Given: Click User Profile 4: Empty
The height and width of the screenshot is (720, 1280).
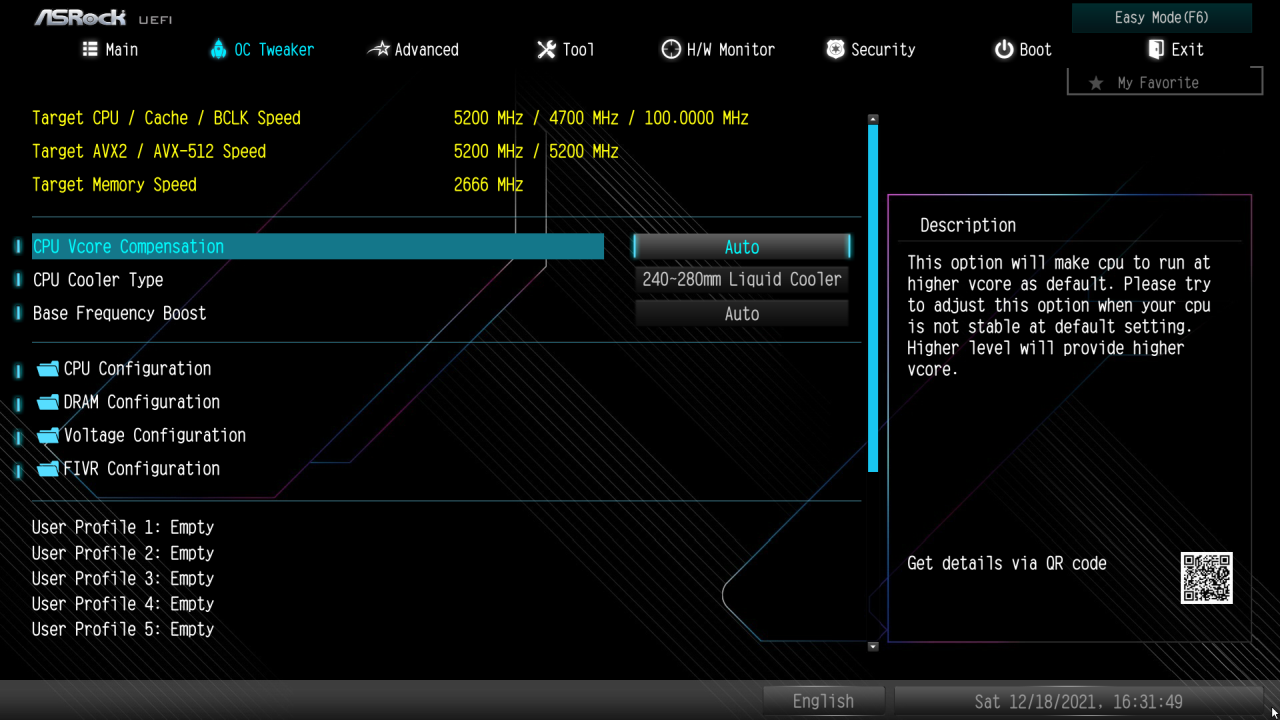Looking at the screenshot, I should point(123,604).
